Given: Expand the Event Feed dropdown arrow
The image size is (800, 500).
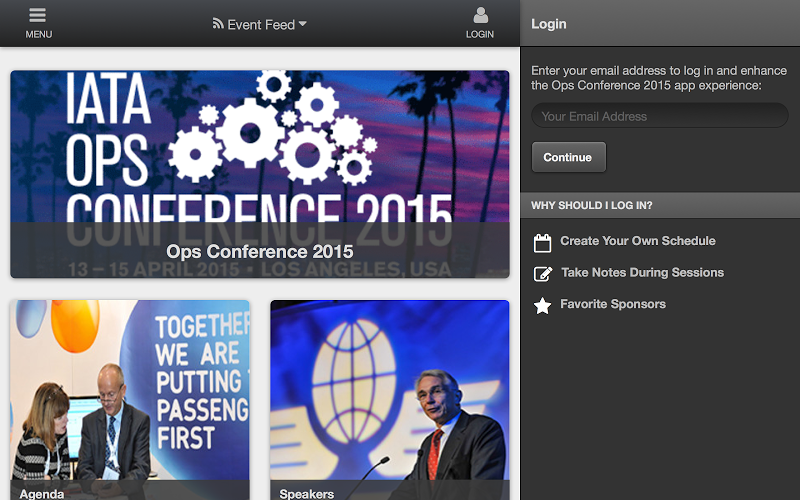Looking at the screenshot, I should (303, 23).
